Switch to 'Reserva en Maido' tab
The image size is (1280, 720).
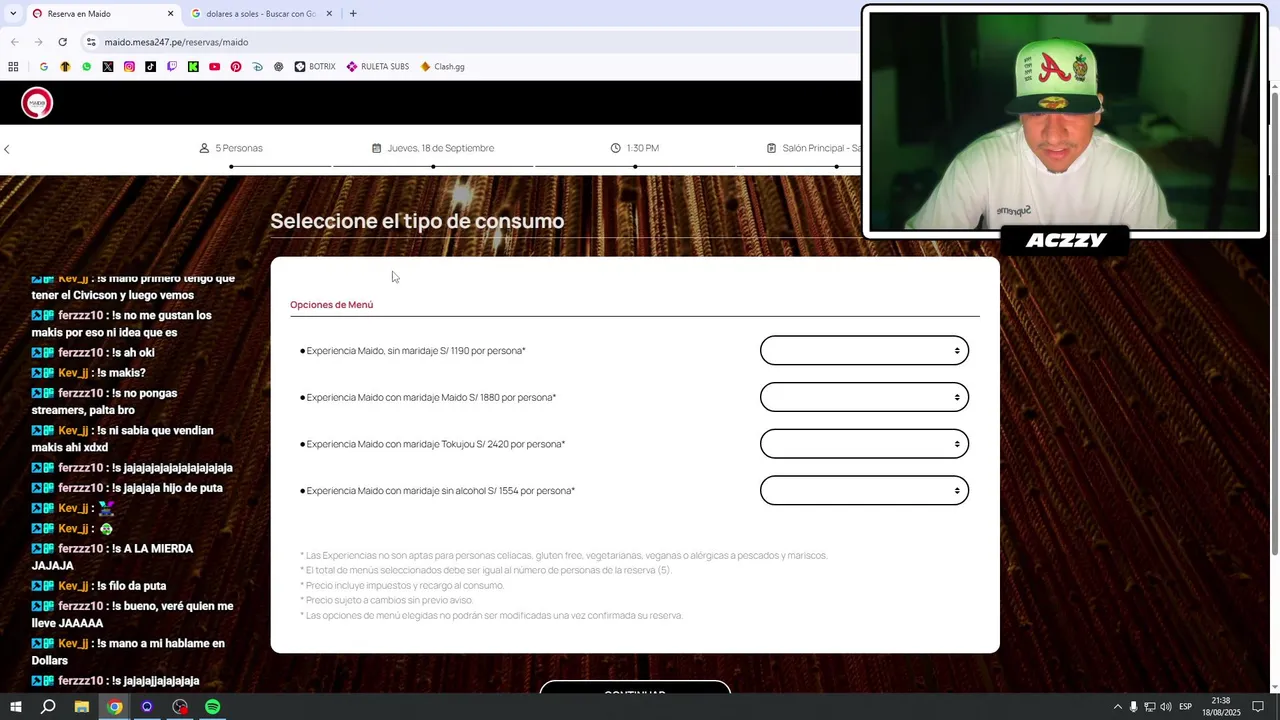click(x=101, y=14)
